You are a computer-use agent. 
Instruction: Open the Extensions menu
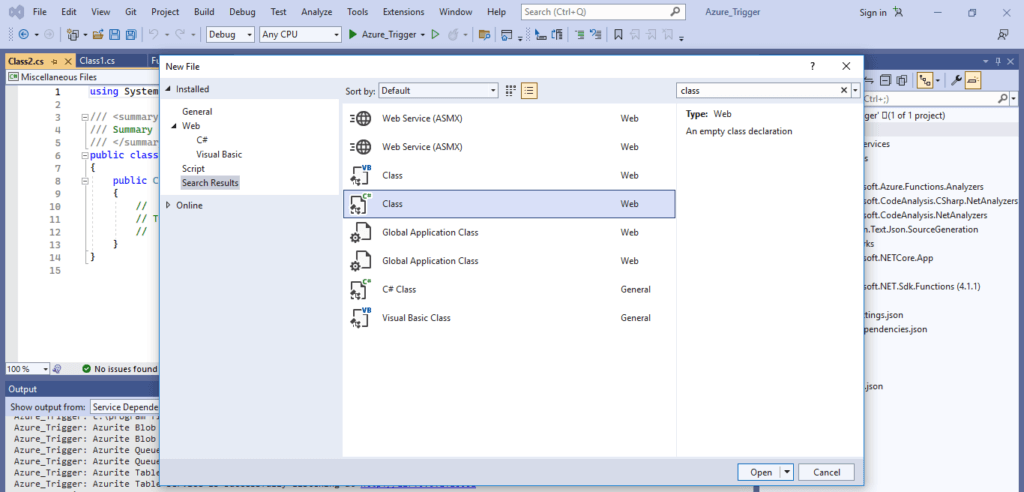coord(403,12)
